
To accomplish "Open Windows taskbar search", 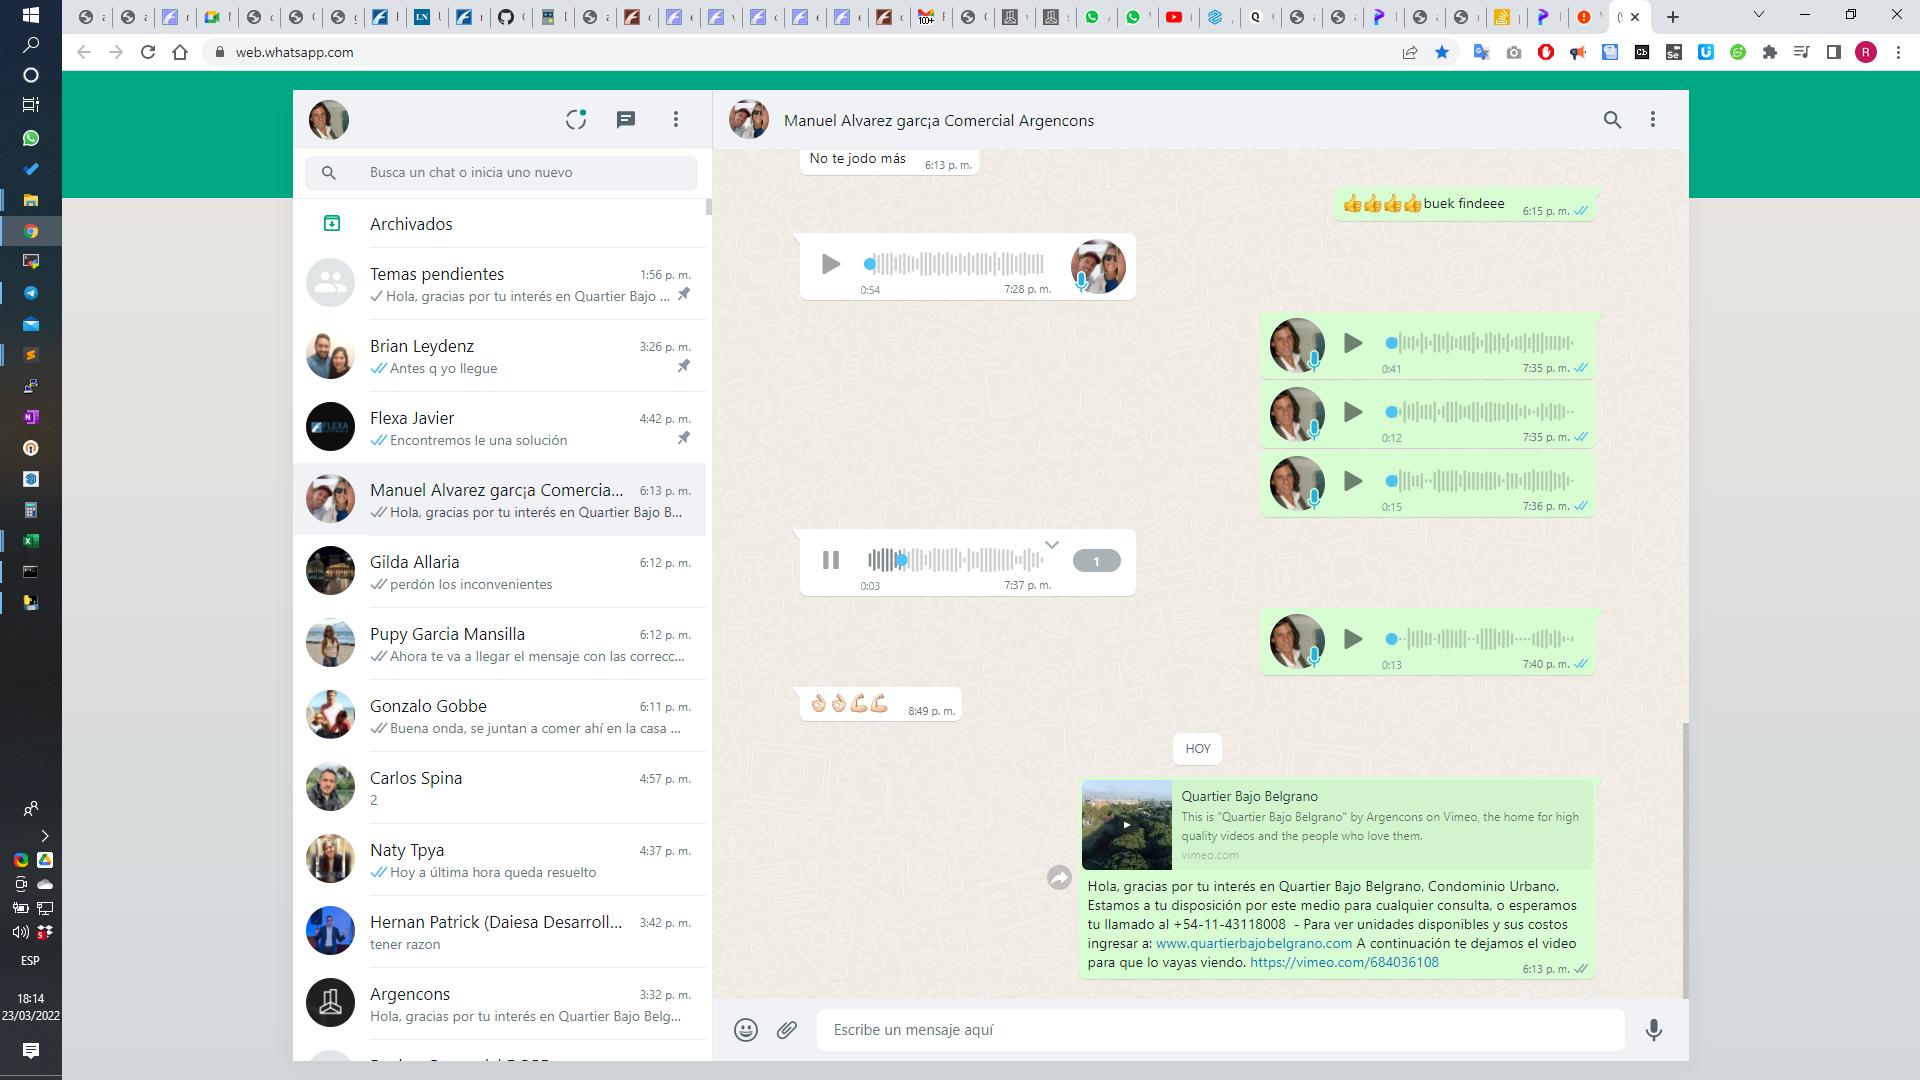I will coord(30,45).
